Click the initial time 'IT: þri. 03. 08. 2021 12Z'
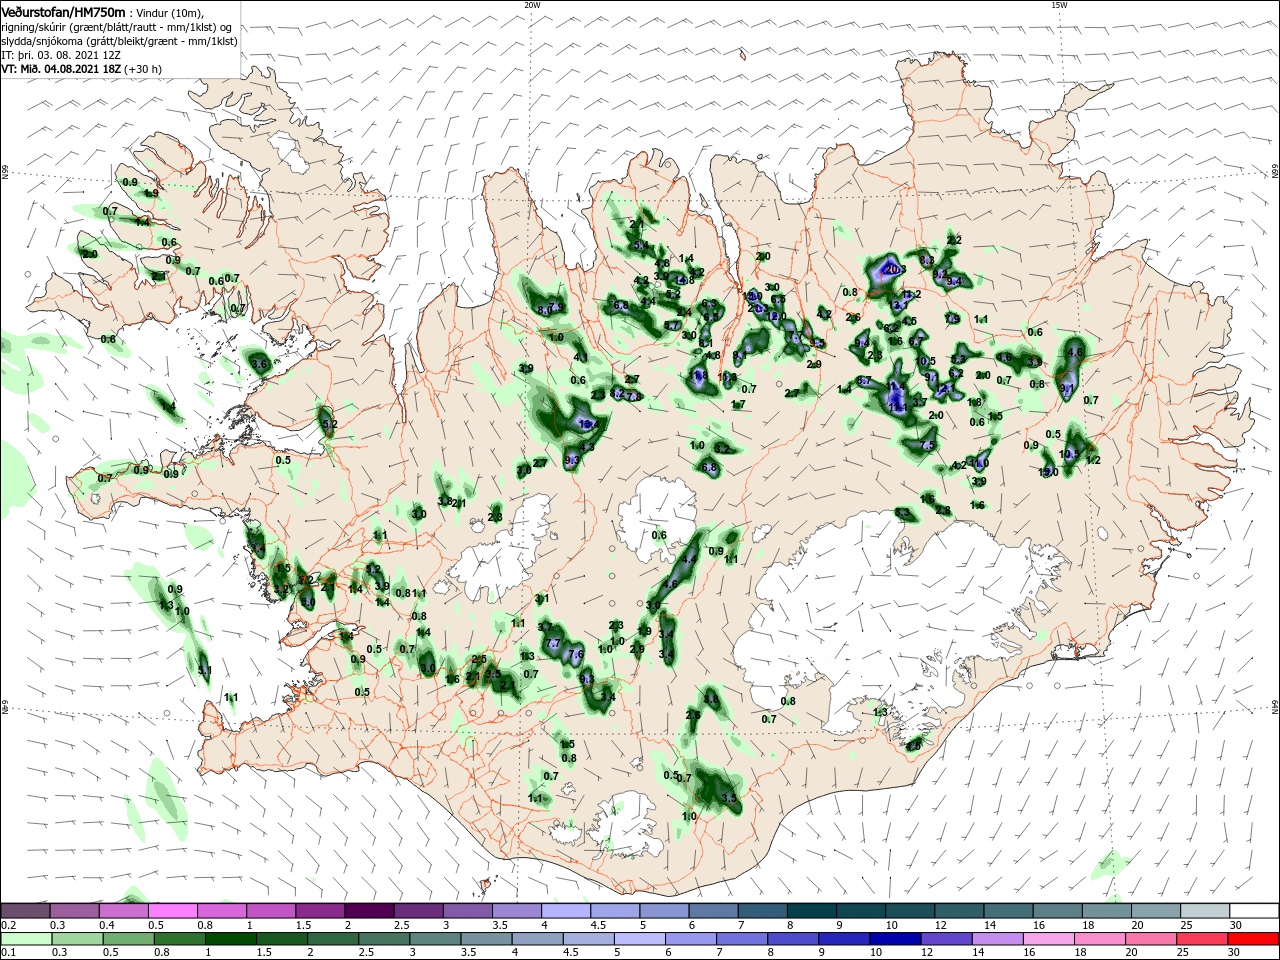Image resolution: width=1280 pixels, height=960 pixels. tap(60, 55)
